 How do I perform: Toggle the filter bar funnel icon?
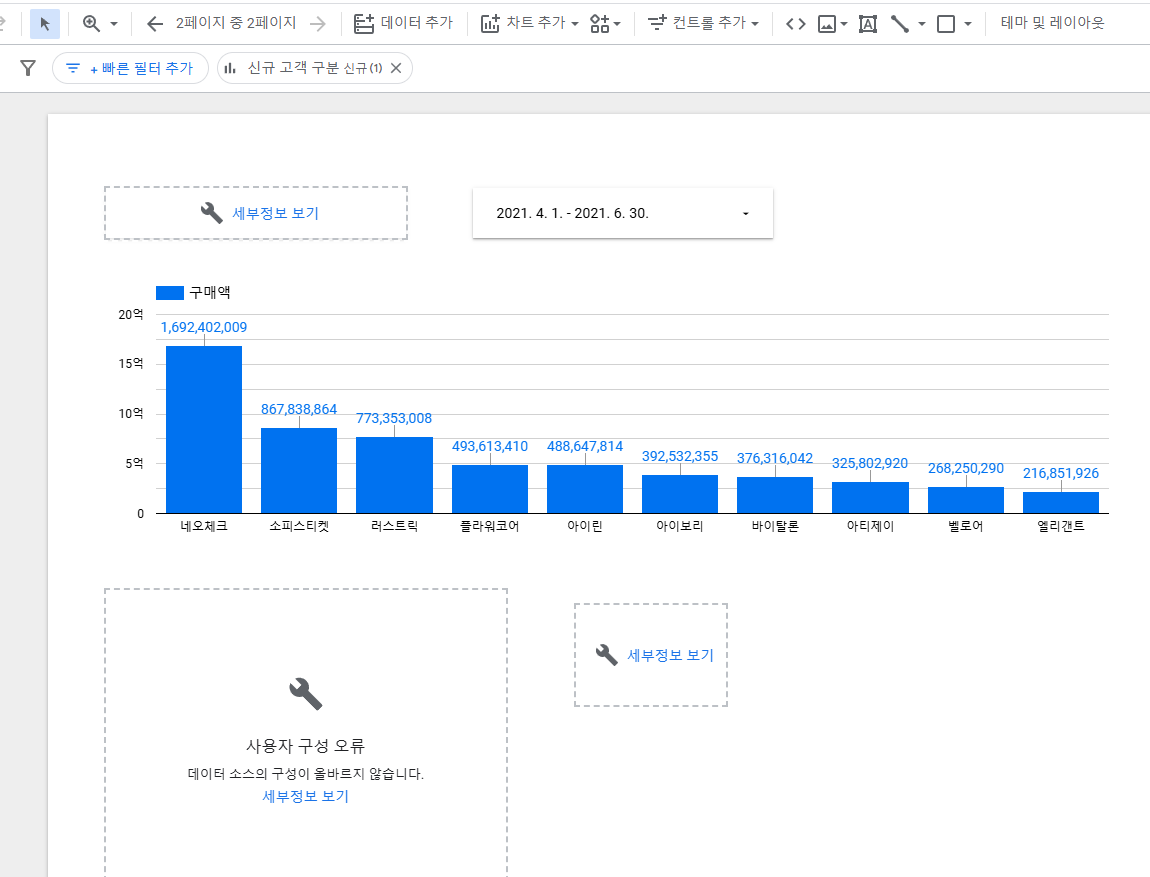coord(28,68)
